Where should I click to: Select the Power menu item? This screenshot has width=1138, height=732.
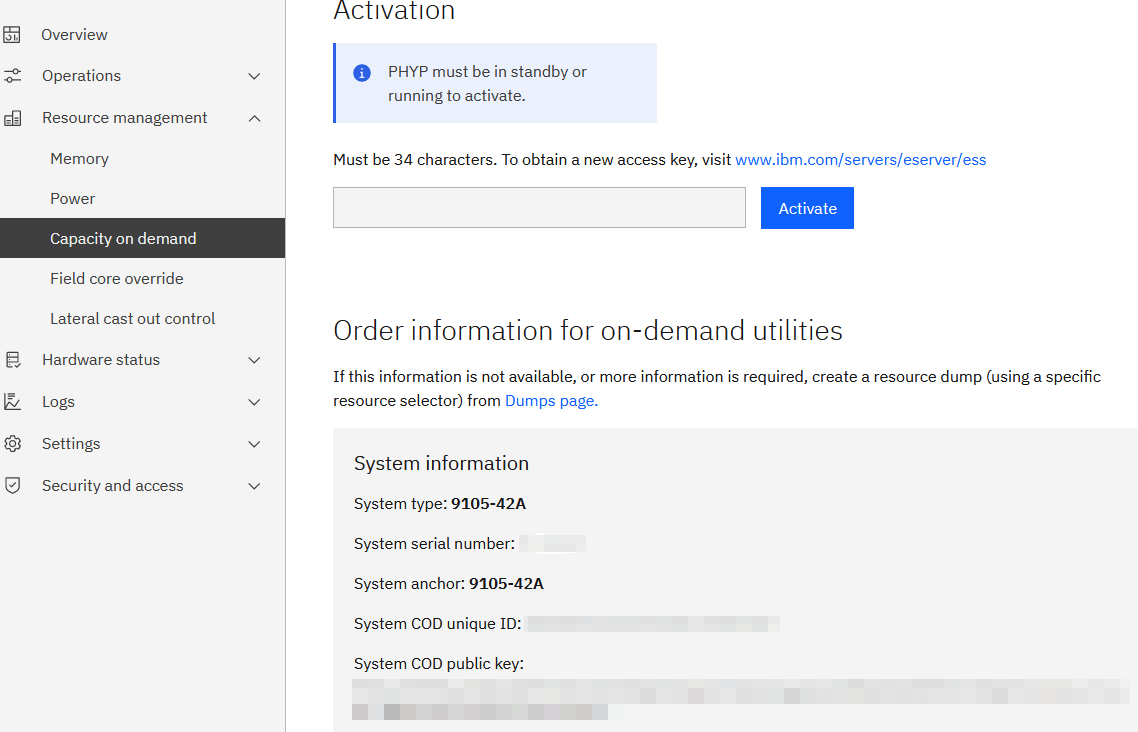pos(71,198)
